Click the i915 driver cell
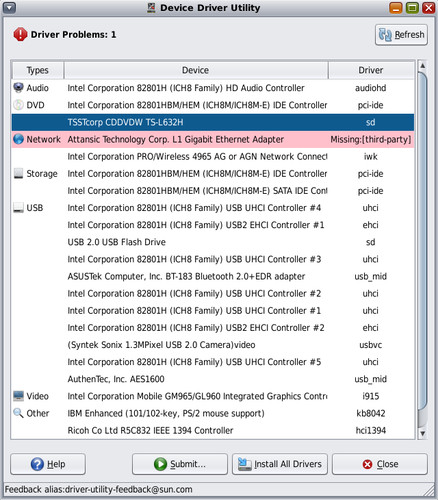 click(x=371, y=396)
